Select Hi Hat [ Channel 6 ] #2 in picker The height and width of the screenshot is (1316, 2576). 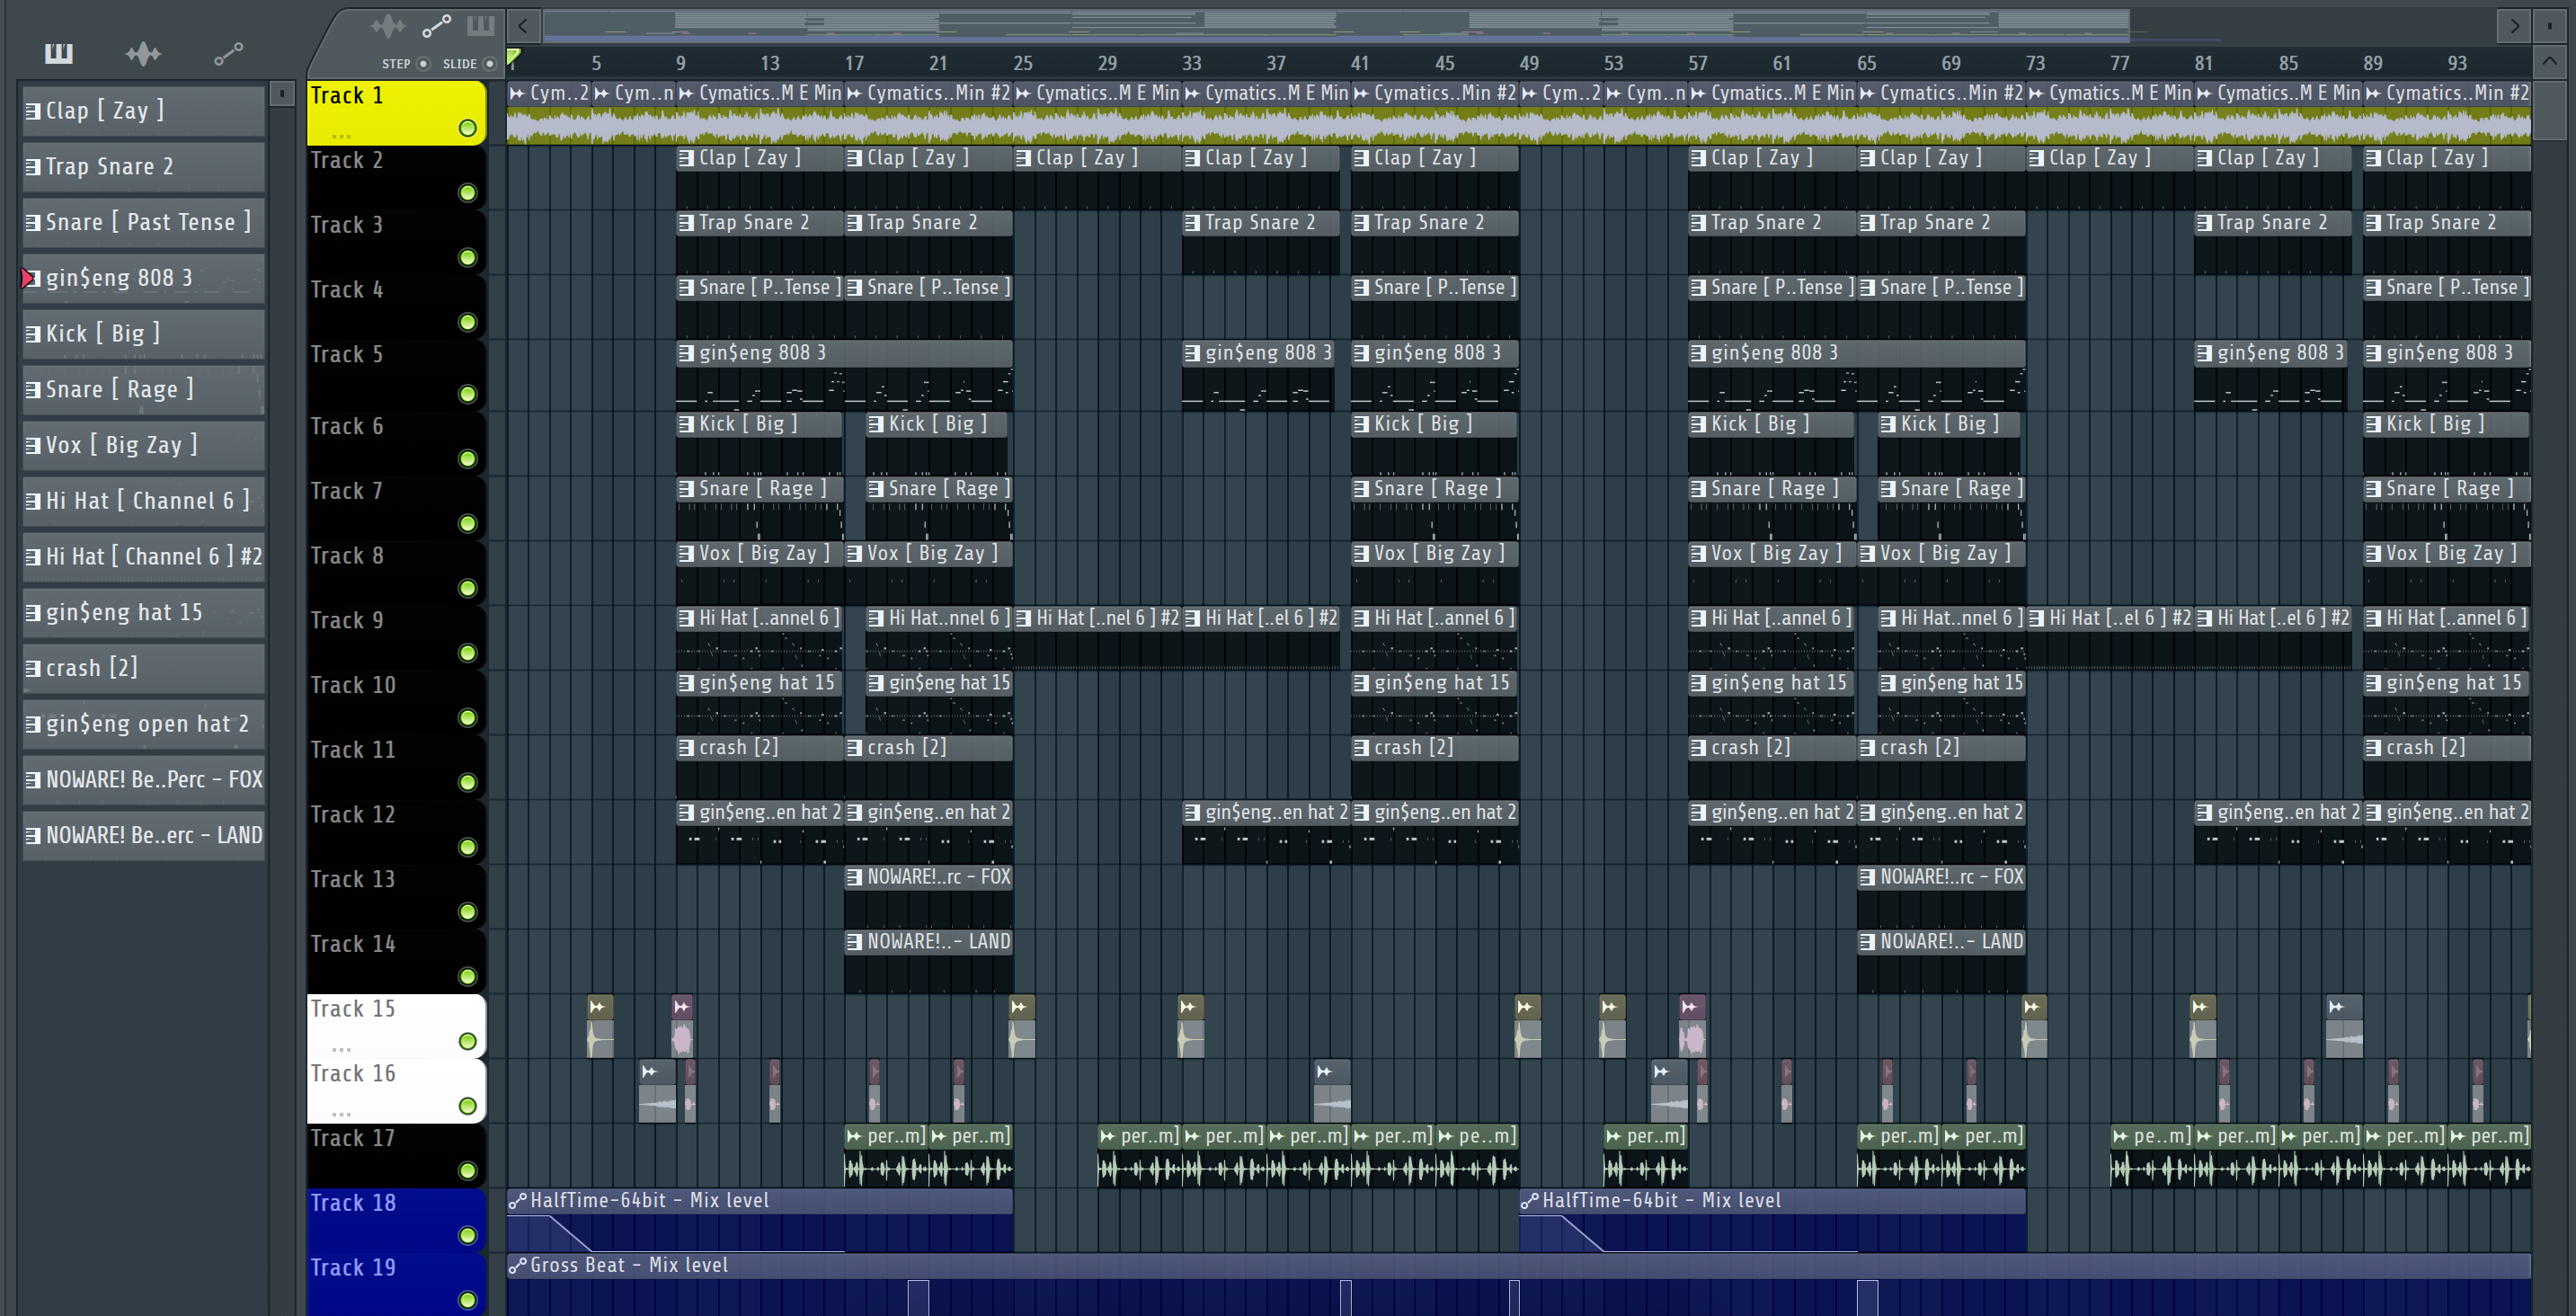143,557
